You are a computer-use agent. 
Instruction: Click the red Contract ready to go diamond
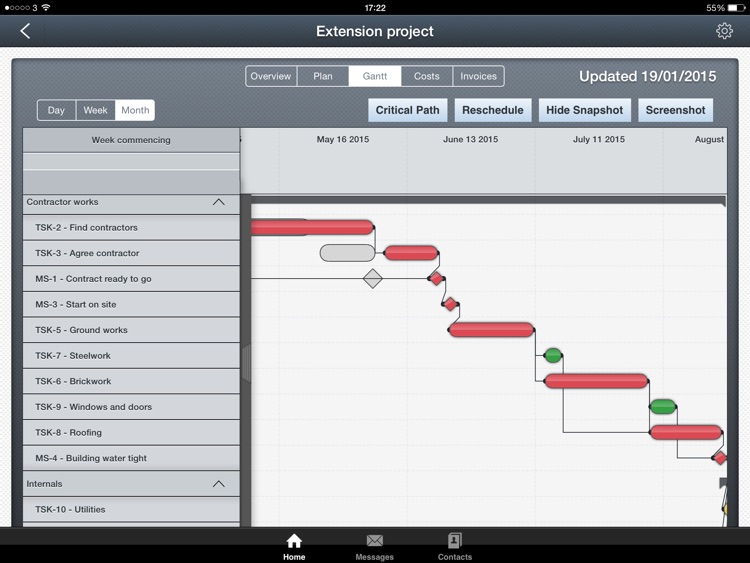tap(437, 278)
